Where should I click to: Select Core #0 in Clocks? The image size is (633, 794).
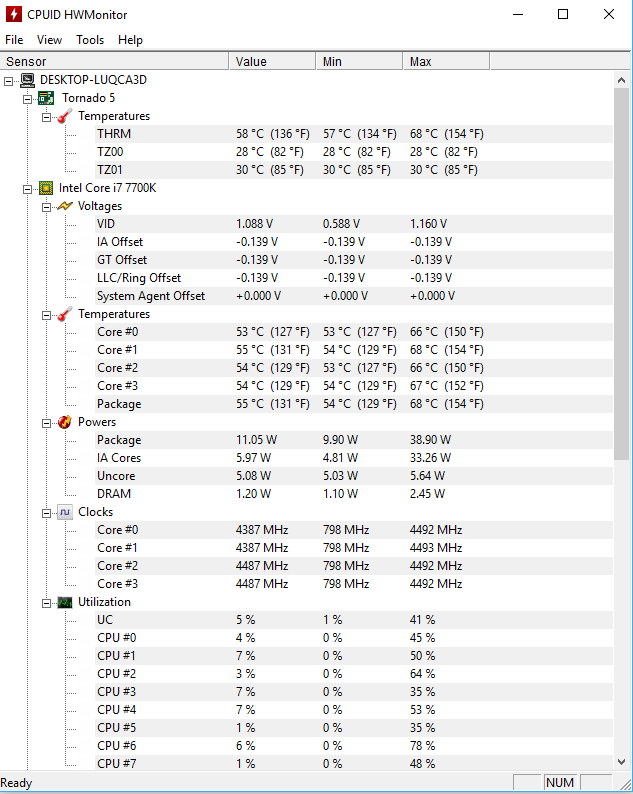pos(354,530)
